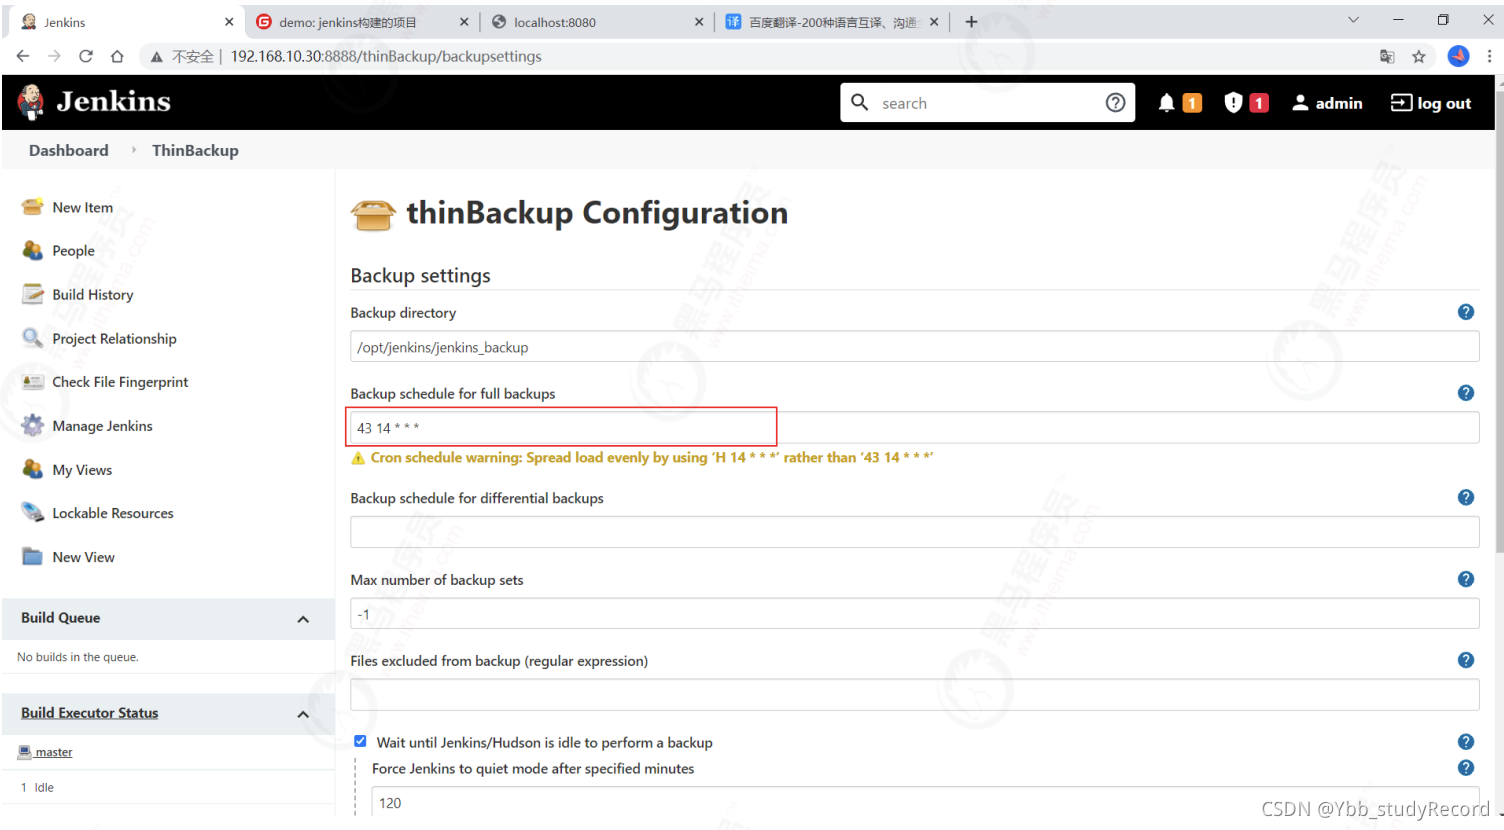The image size is (1504, 830).
Task: Click the translate page icon
Action: pos(1387,56)
